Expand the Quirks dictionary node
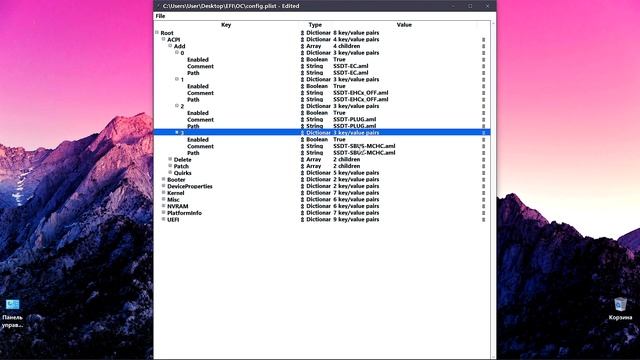 point(170,172)
